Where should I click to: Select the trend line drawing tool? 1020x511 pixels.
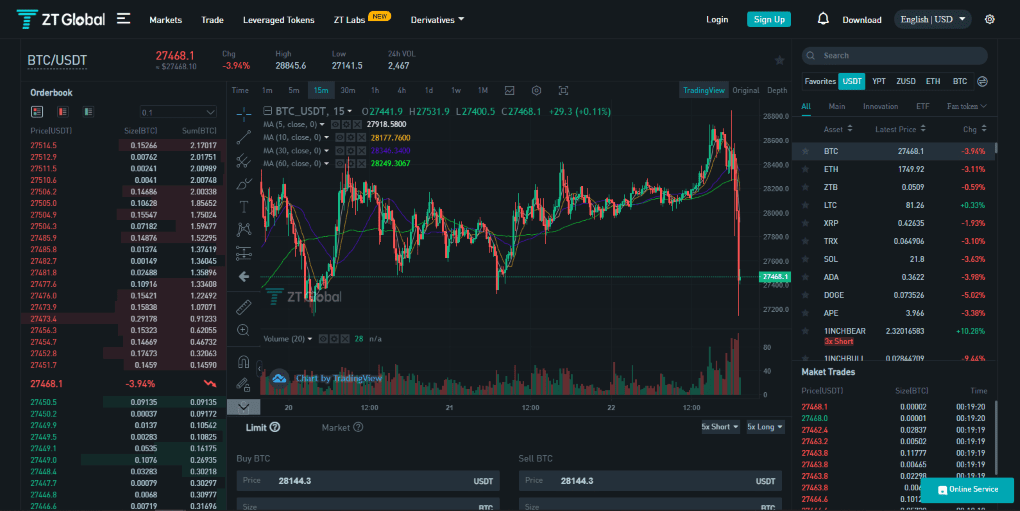point(243,136)
